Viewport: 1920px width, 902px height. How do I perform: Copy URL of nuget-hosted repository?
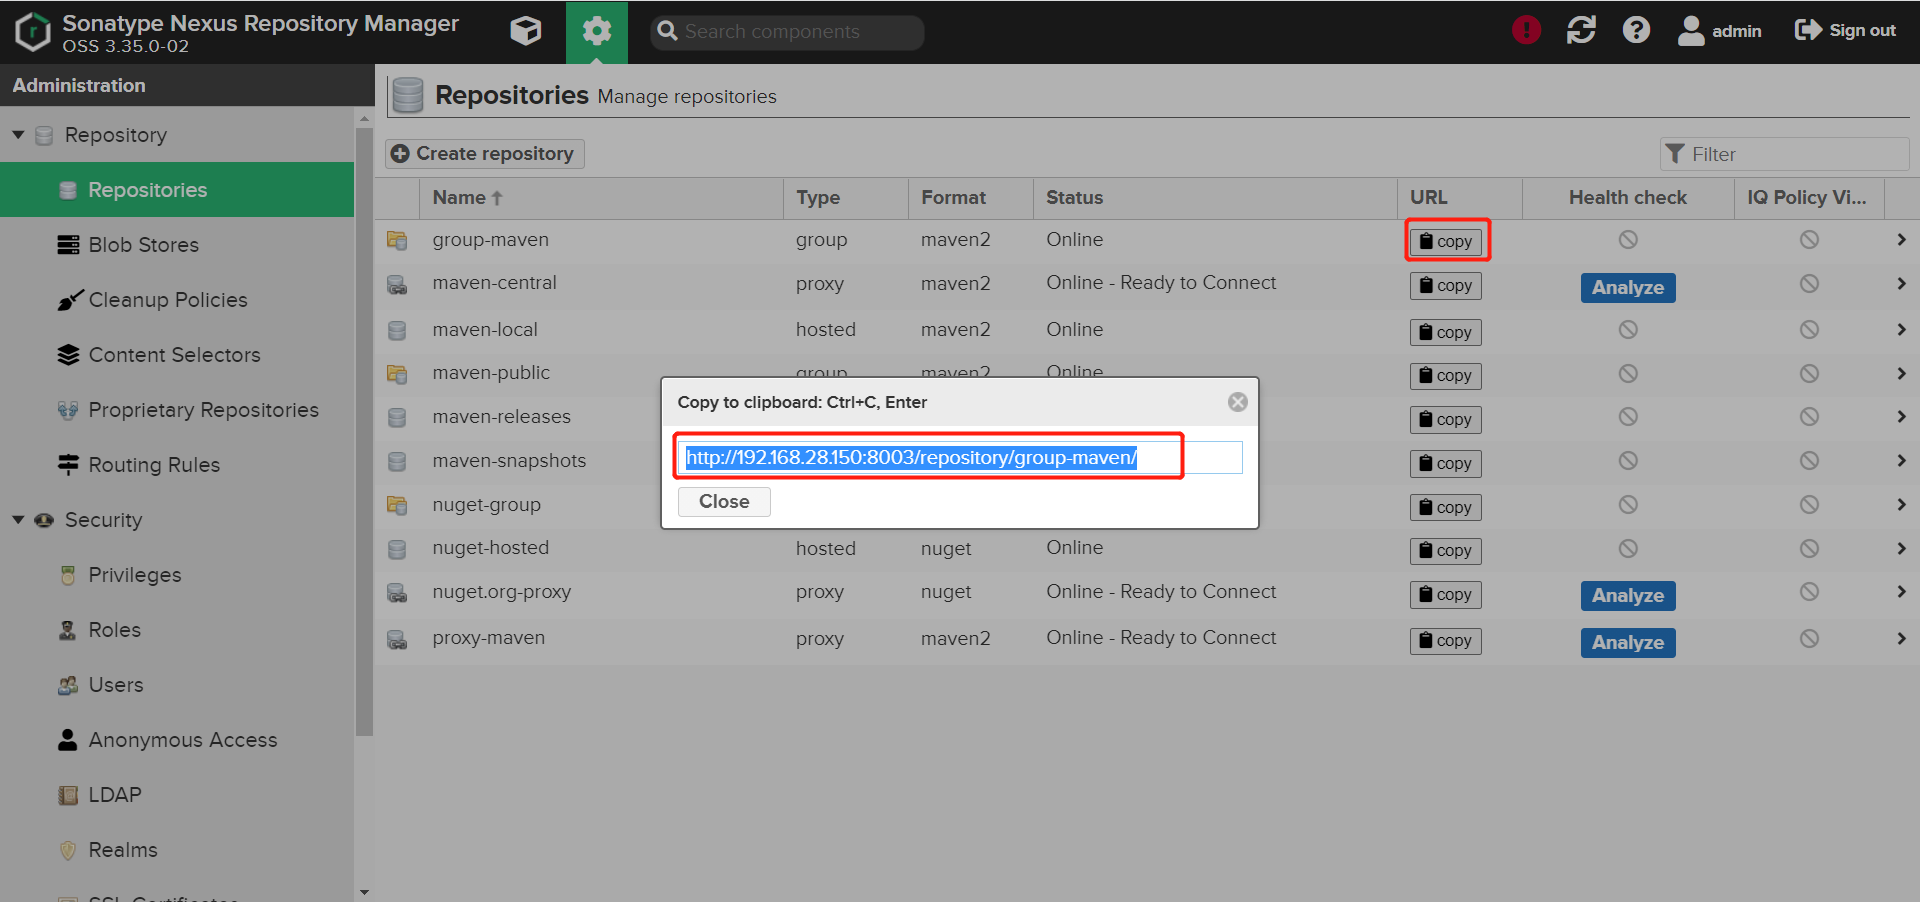pos(1446,551)
